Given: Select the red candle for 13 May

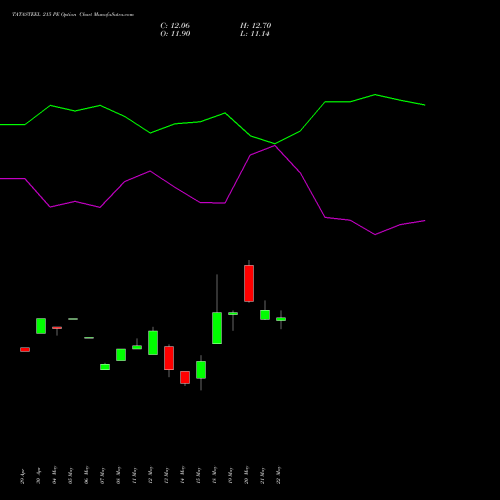Looking at the screenshot, I should click(169, 358).
